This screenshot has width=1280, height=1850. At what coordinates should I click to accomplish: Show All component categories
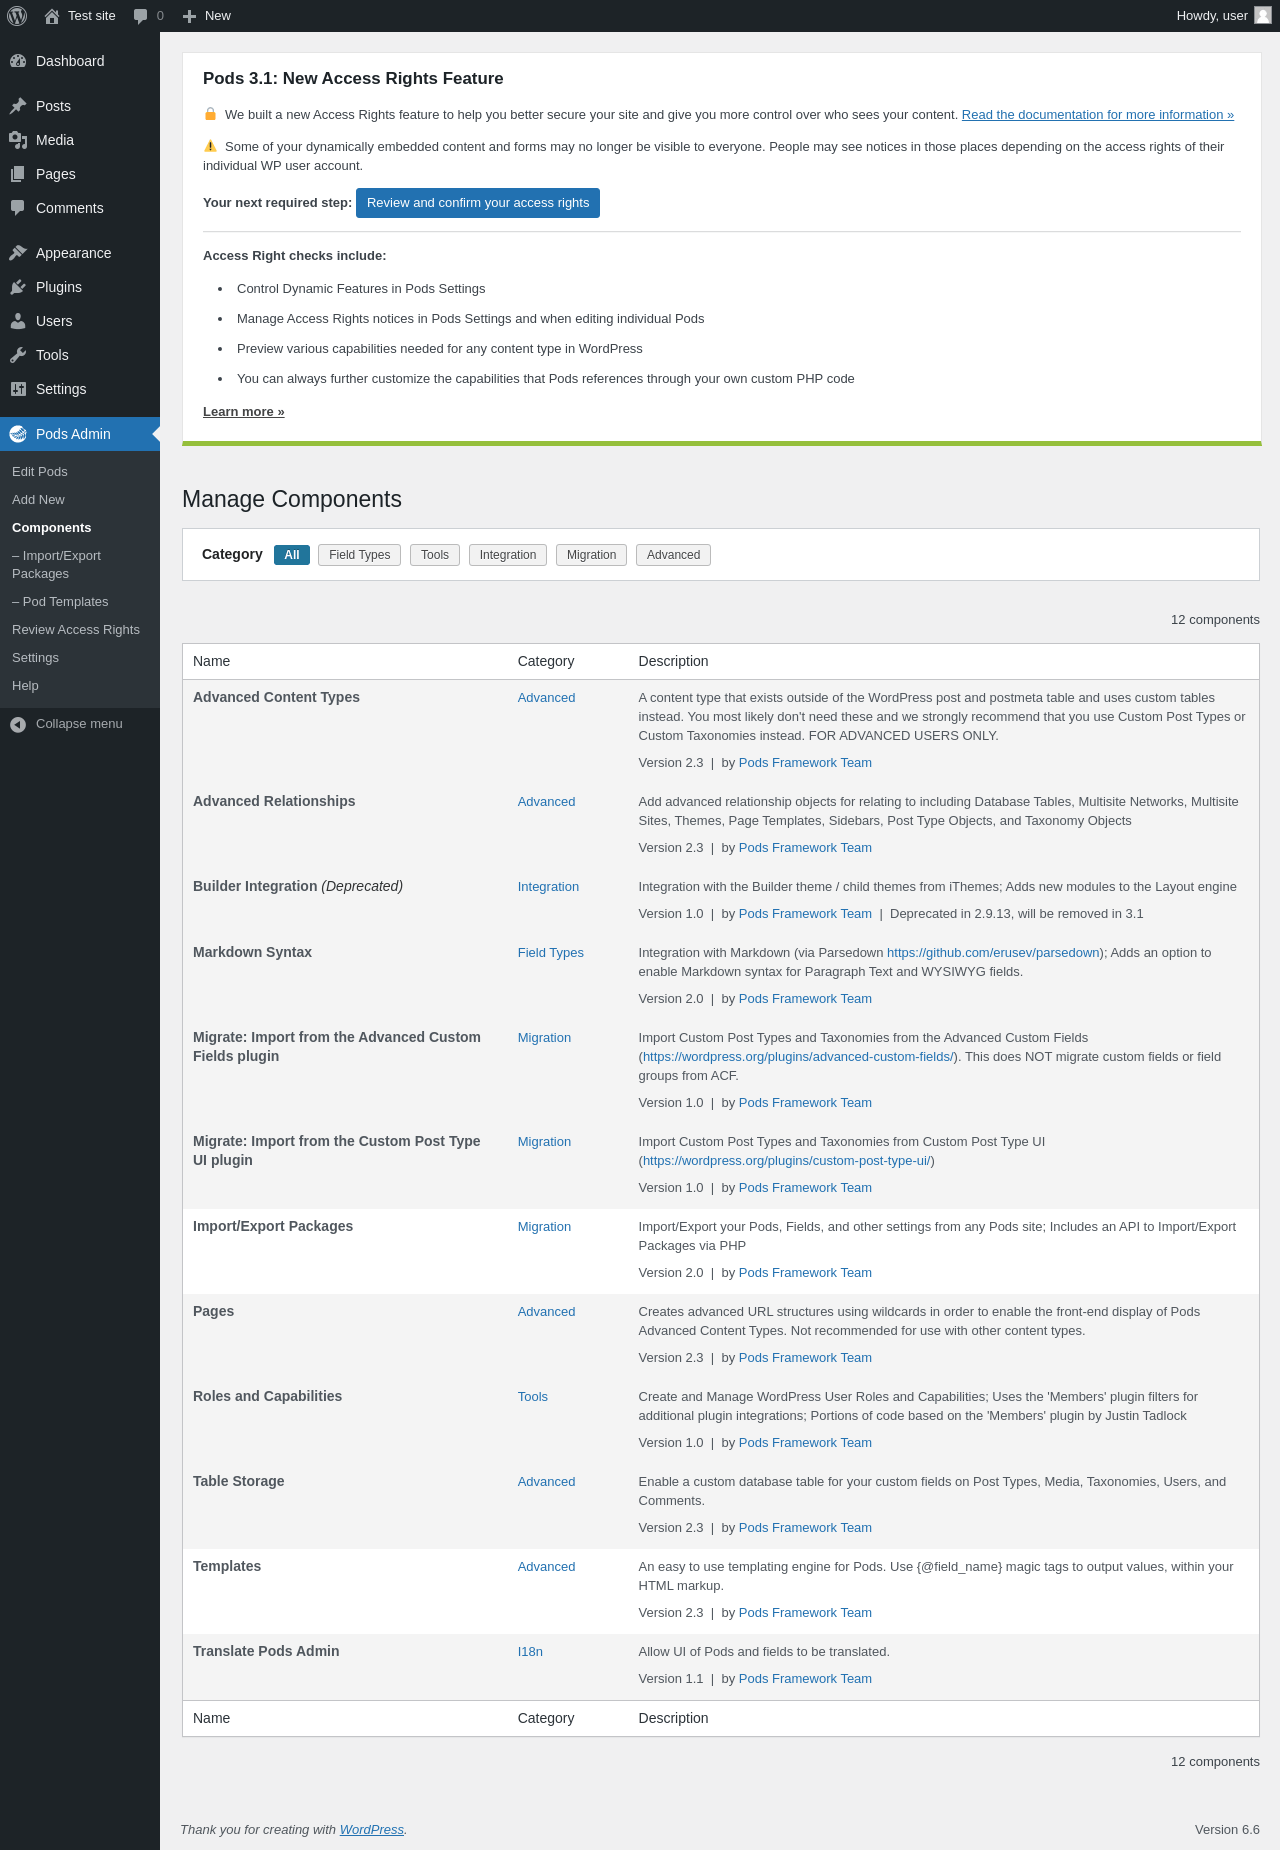click(x=292, y=555)
